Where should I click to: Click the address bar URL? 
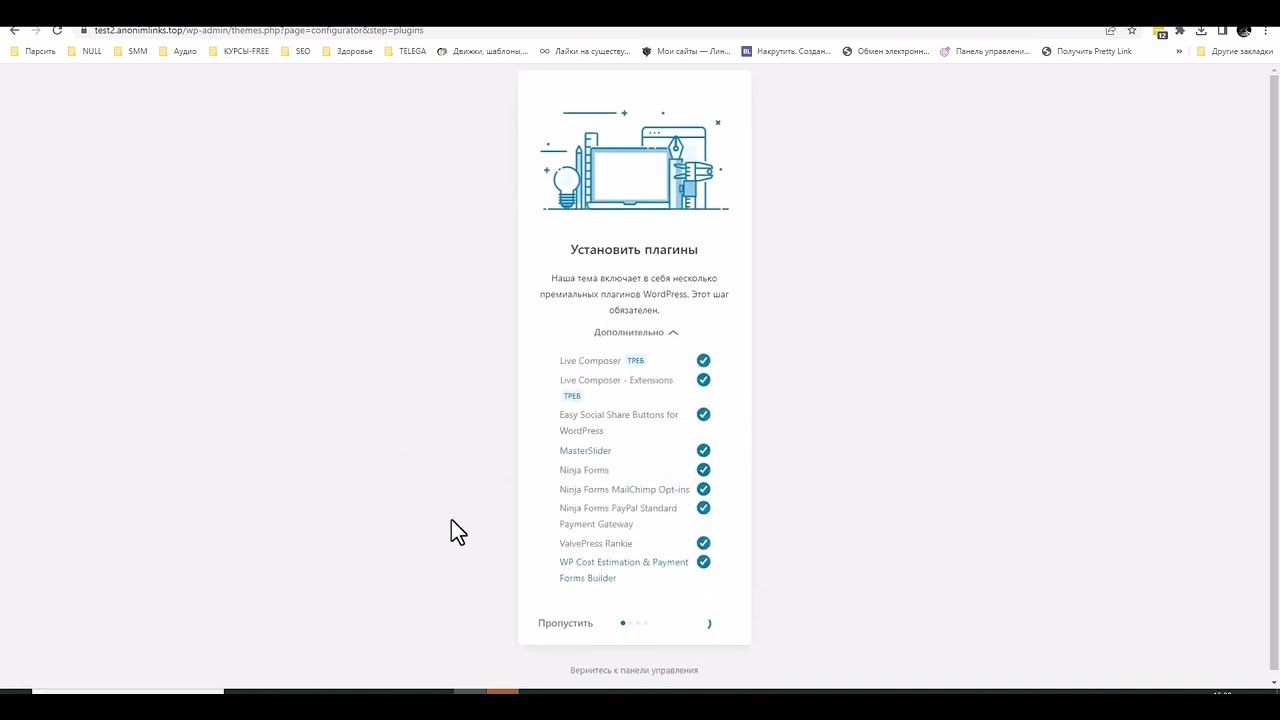point(259,30)
